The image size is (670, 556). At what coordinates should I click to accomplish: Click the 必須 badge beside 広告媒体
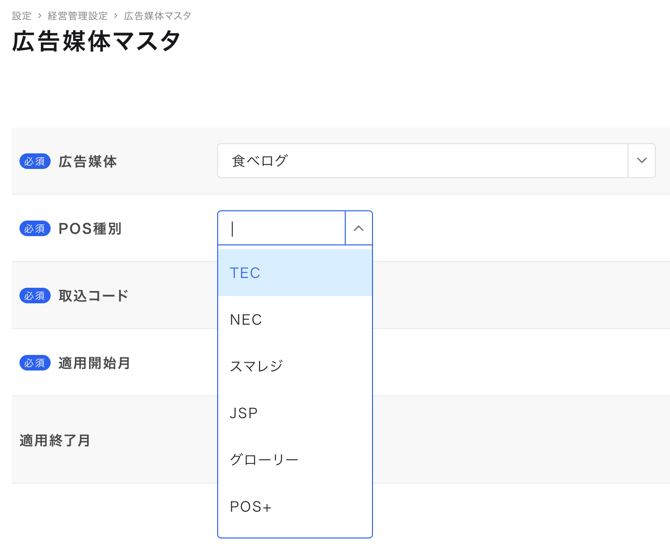point(35,162)
